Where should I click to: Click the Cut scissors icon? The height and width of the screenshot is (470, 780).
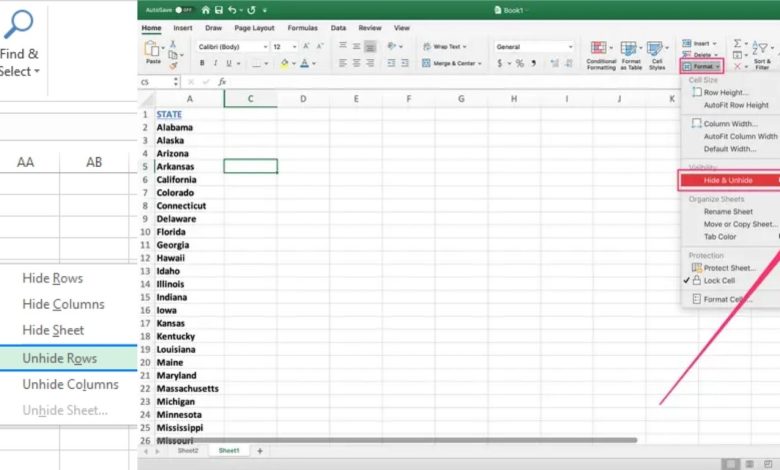click(x=173, y=44)
